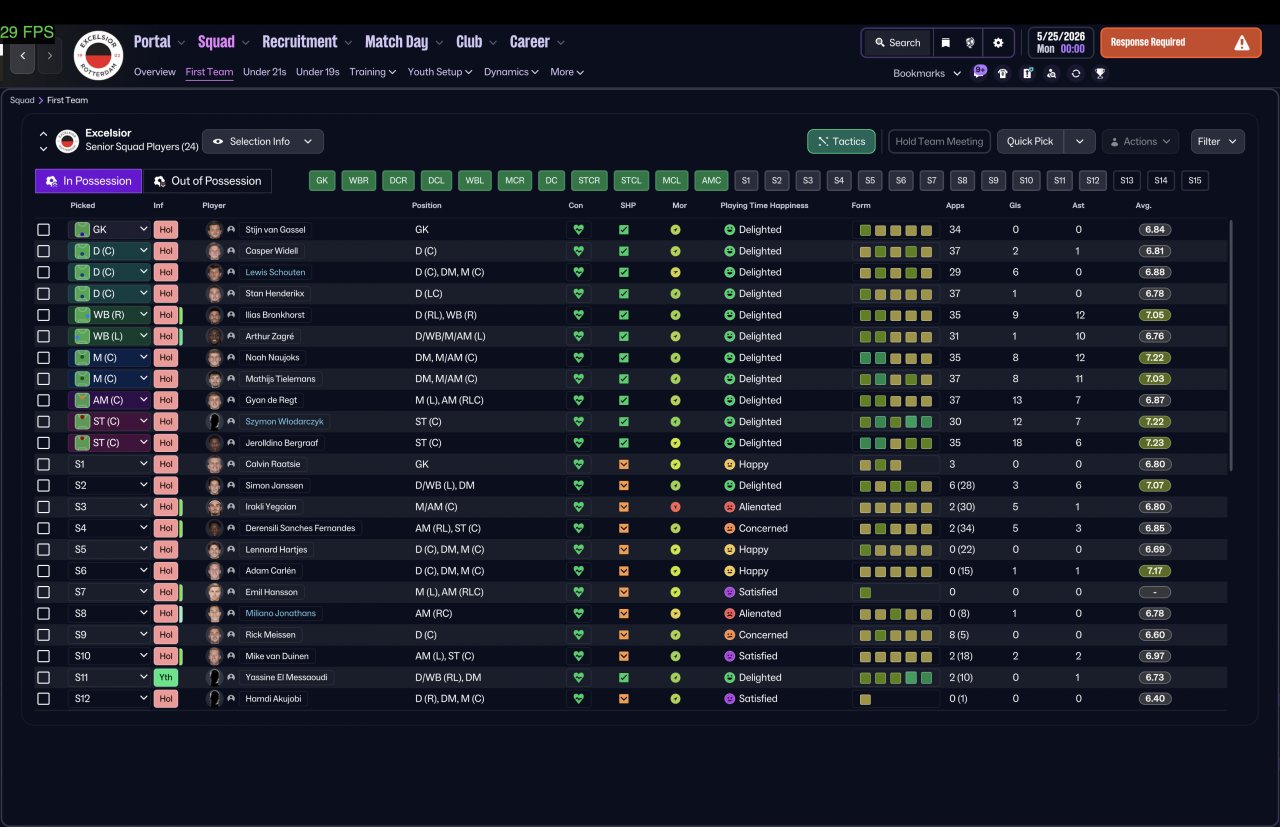Click the morale icon for Irakli Yegoian
The width and height of the screenshot is (1280, 827).
point(675,507)
